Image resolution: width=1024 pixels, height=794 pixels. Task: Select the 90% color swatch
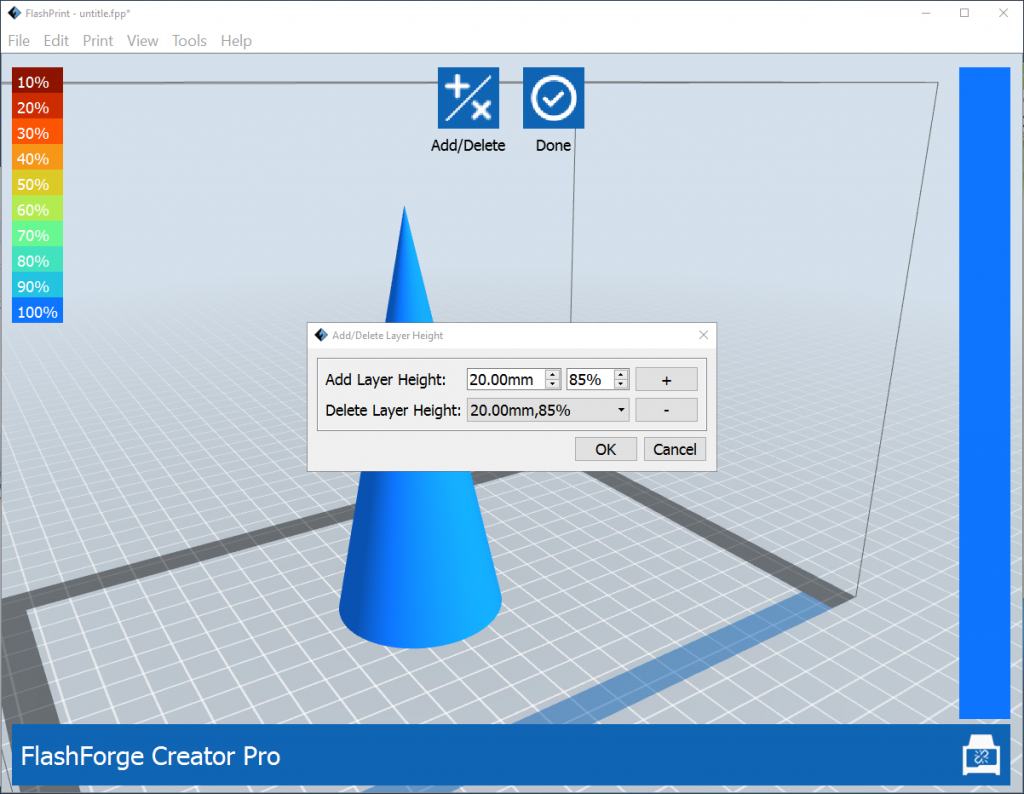(37, 285)
